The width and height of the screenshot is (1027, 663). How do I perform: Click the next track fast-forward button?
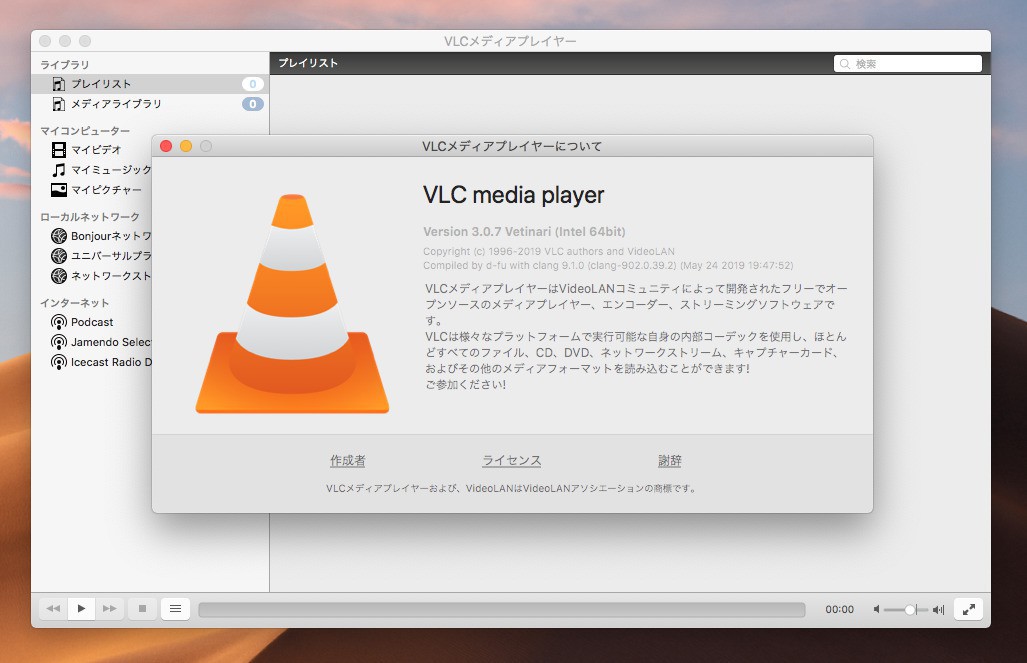pos(109,609)
